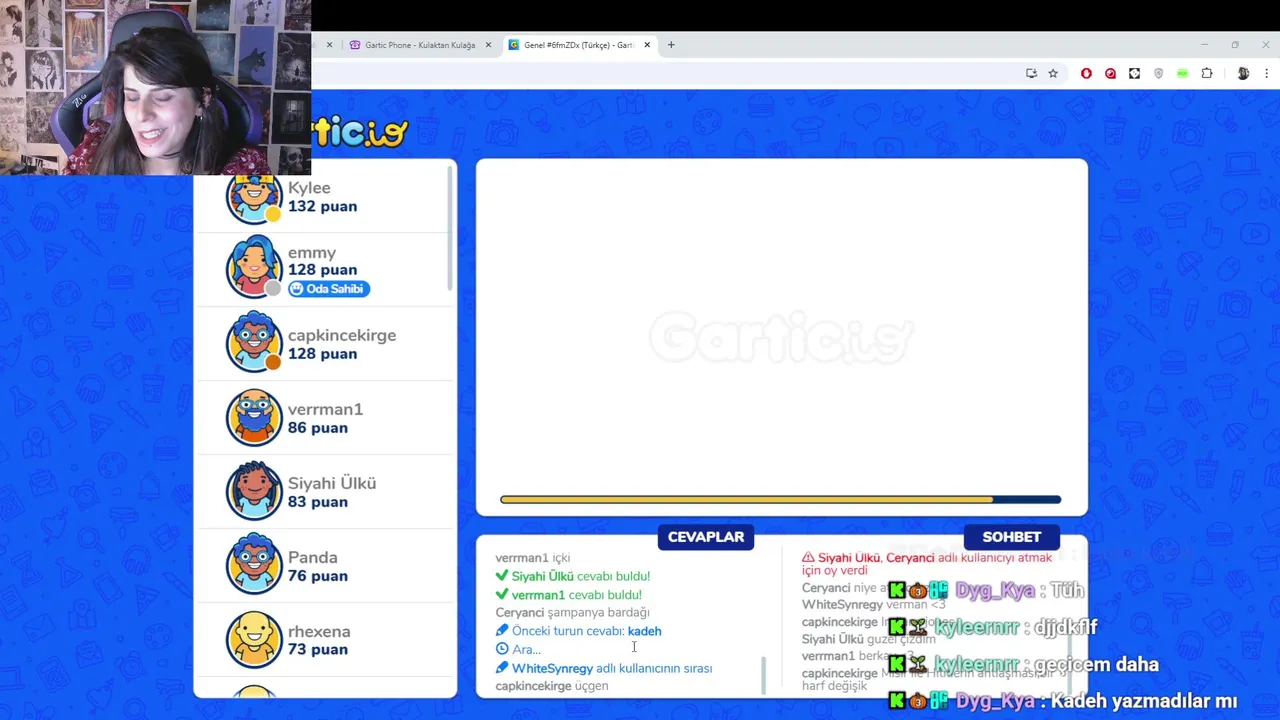
Task: Click the black square extension icon
Action: click(x=1134, y=73)
